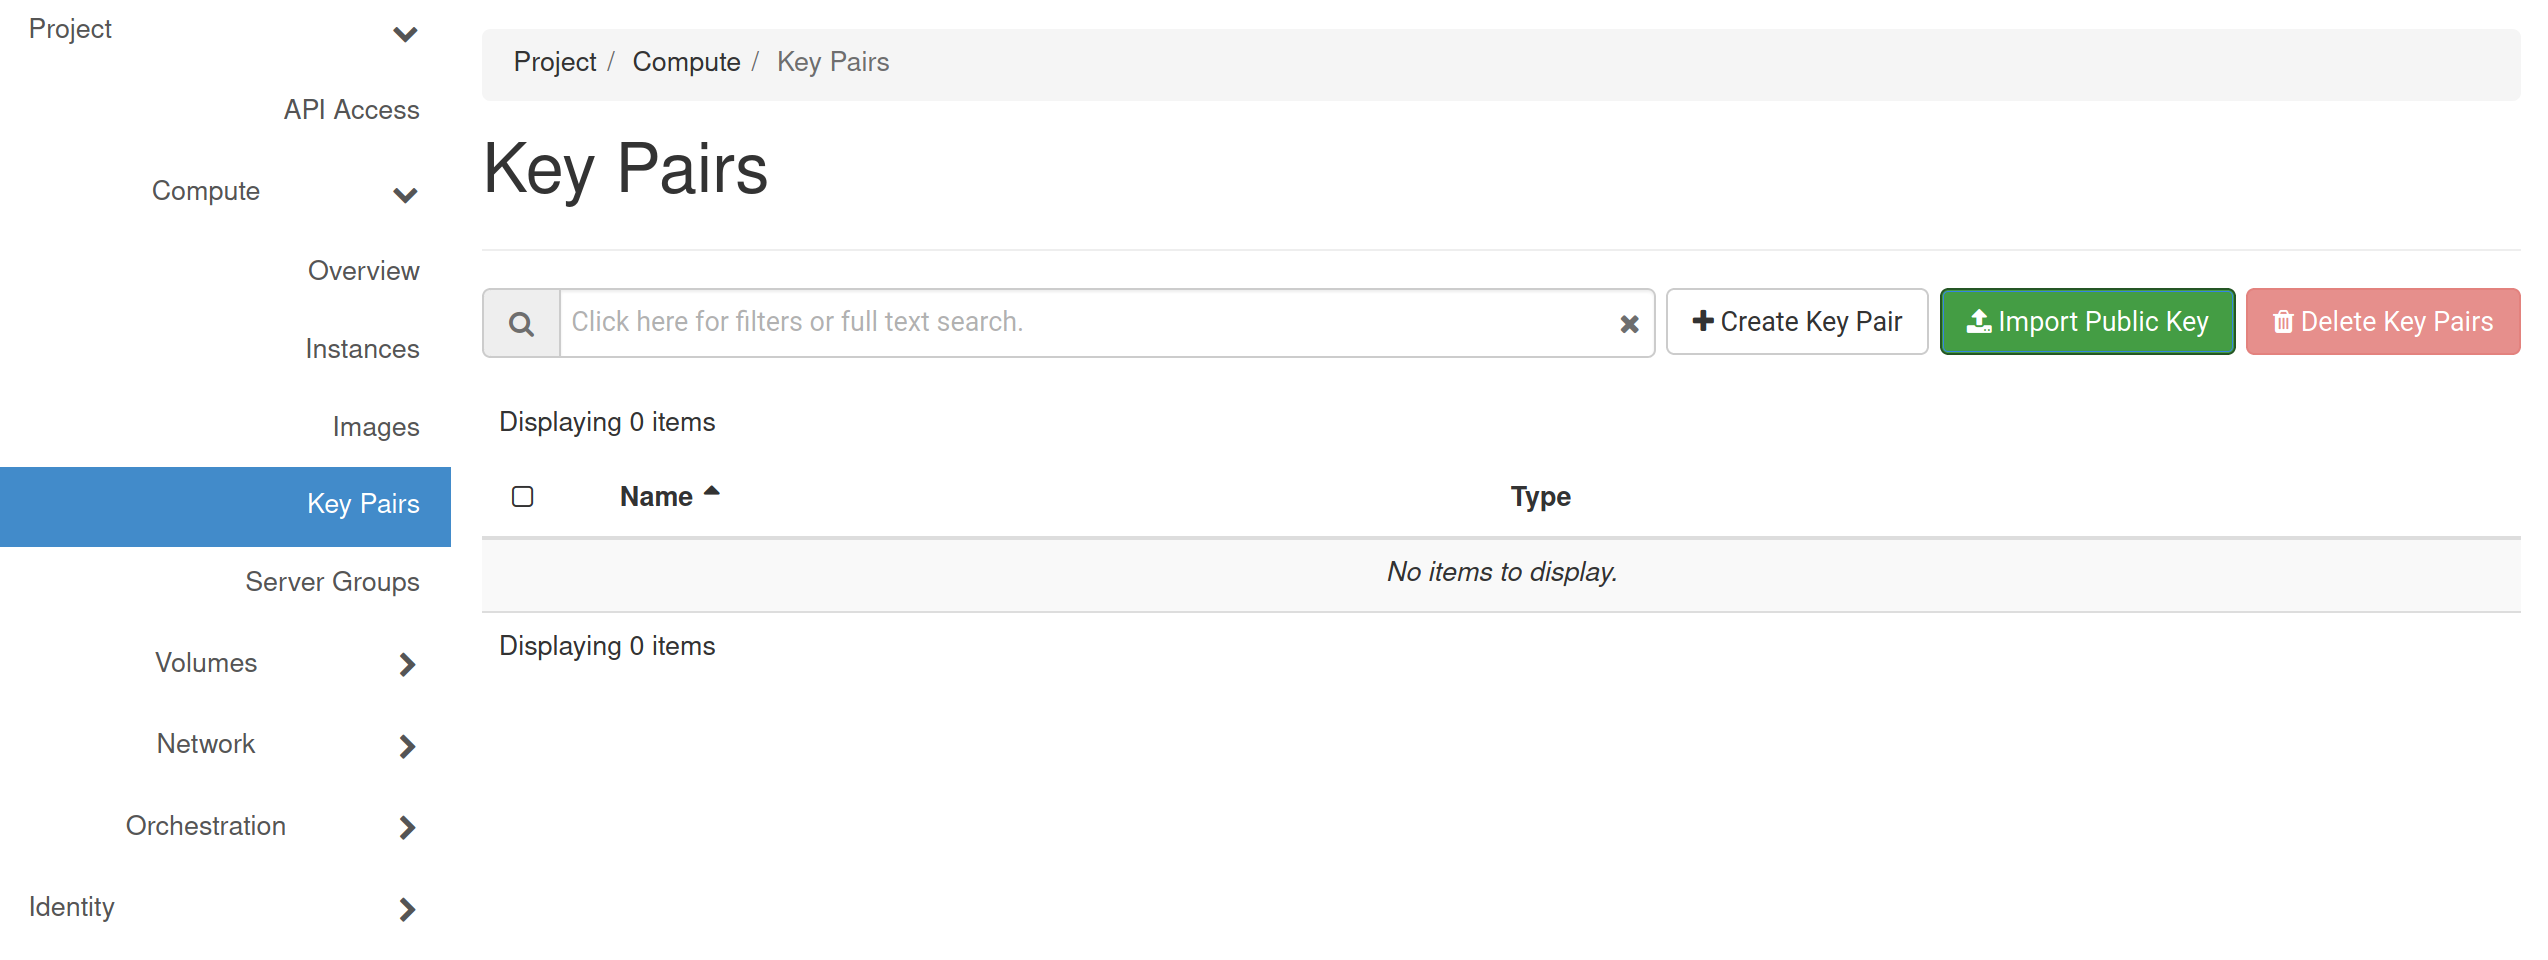Collapse the Project section chevron

405,34
